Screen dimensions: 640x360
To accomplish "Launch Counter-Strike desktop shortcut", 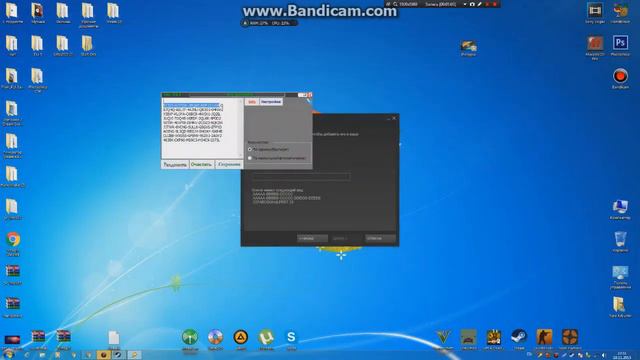I will (x=544, y=337).
